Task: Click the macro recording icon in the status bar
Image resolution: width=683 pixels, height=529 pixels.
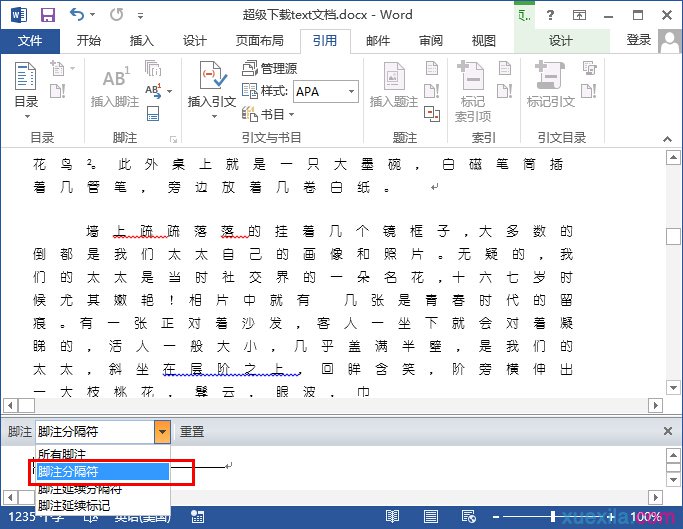Action: [198, 517]
